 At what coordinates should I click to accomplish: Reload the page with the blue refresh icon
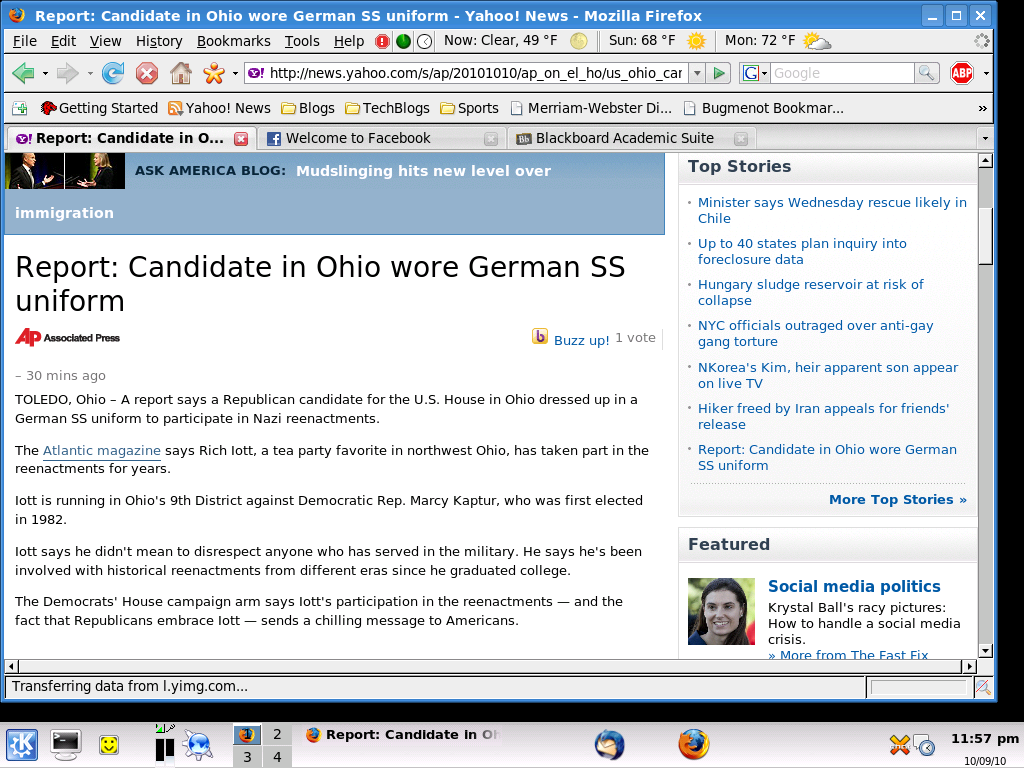tap(113, 73)
